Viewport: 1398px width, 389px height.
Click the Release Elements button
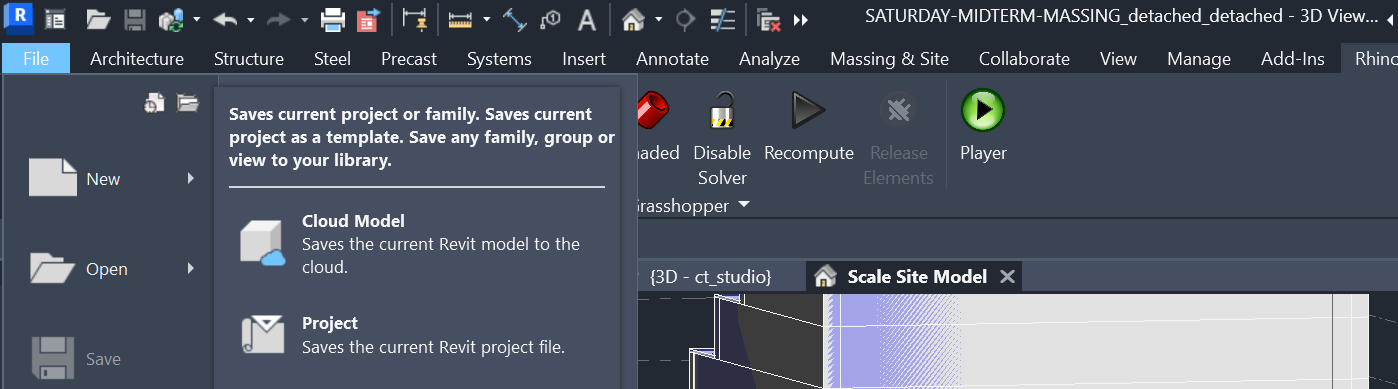tap(897, 139)
